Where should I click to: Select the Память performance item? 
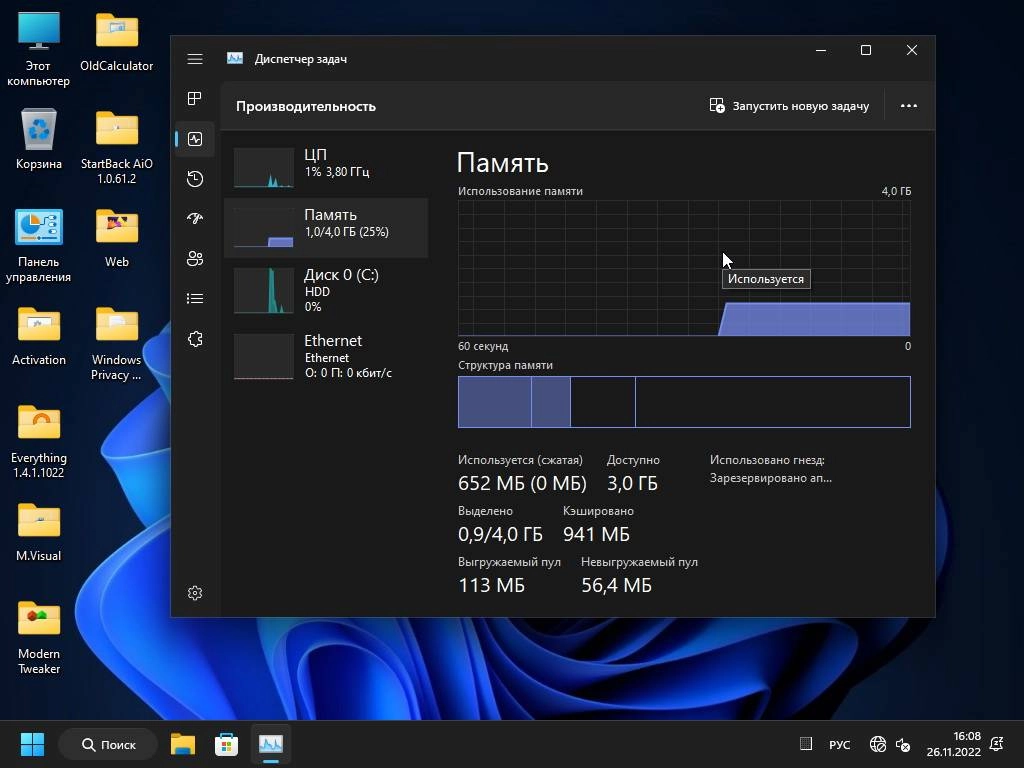pos(326,227)
